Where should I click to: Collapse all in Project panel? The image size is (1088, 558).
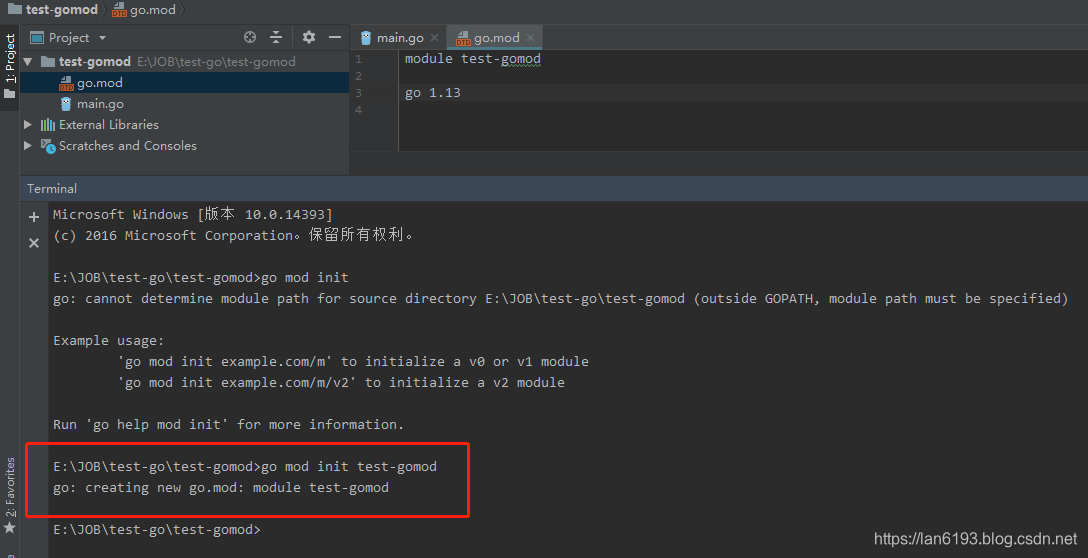pos(276,37)
